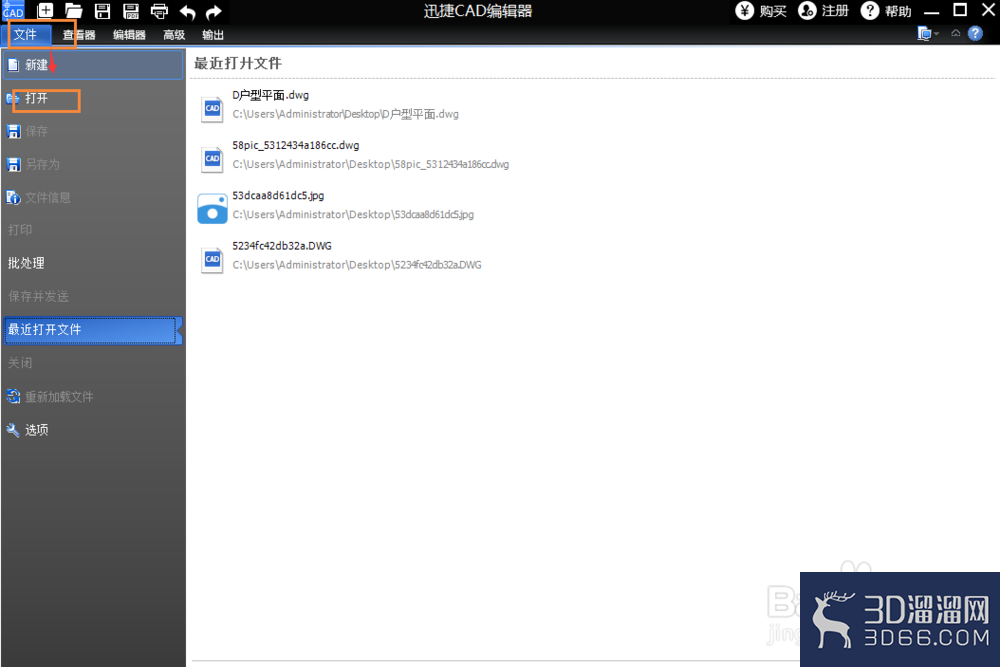
Task: Click the save as PDF icon
Action: (131, 11)
